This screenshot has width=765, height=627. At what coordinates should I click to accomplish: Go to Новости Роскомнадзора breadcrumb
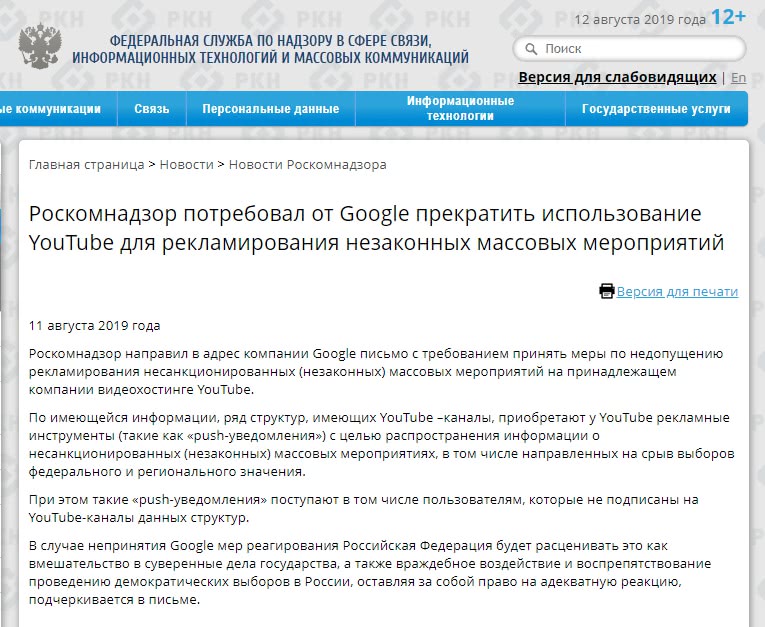(x=307, y=164)
